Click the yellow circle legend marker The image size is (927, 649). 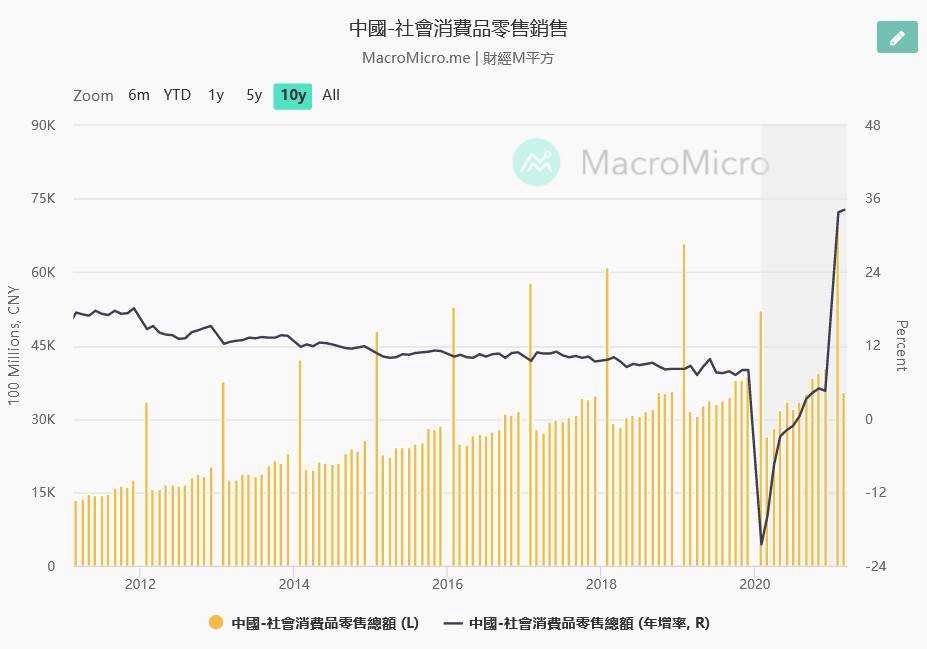(x=215, y=622)
